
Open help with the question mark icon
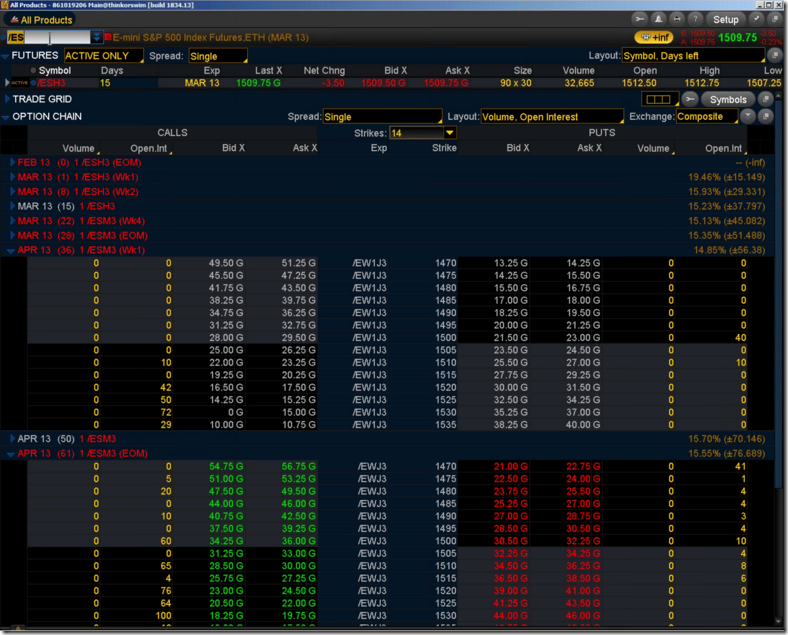tap(695, 19)
